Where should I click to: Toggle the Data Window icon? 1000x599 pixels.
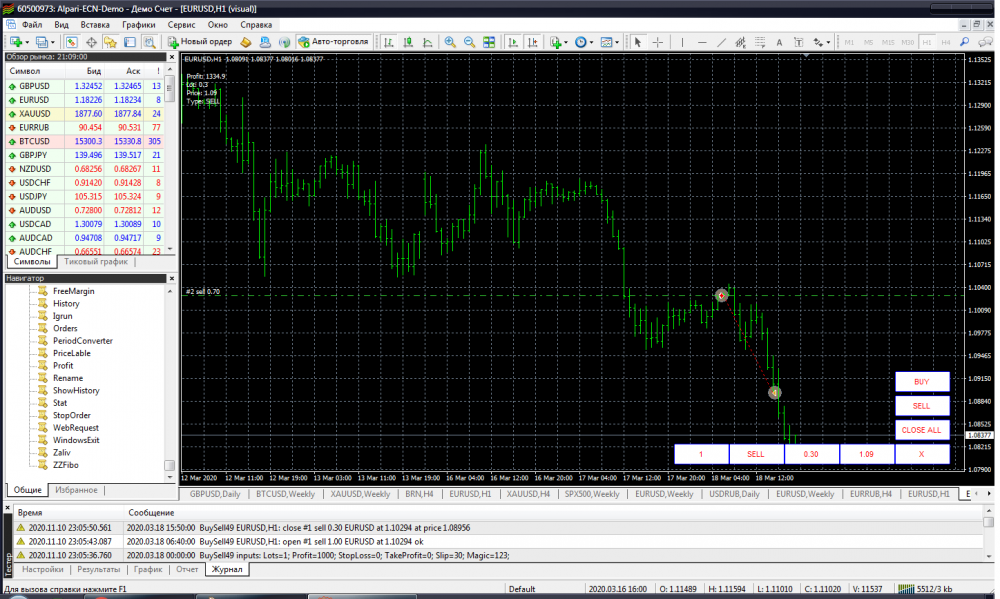91,42
